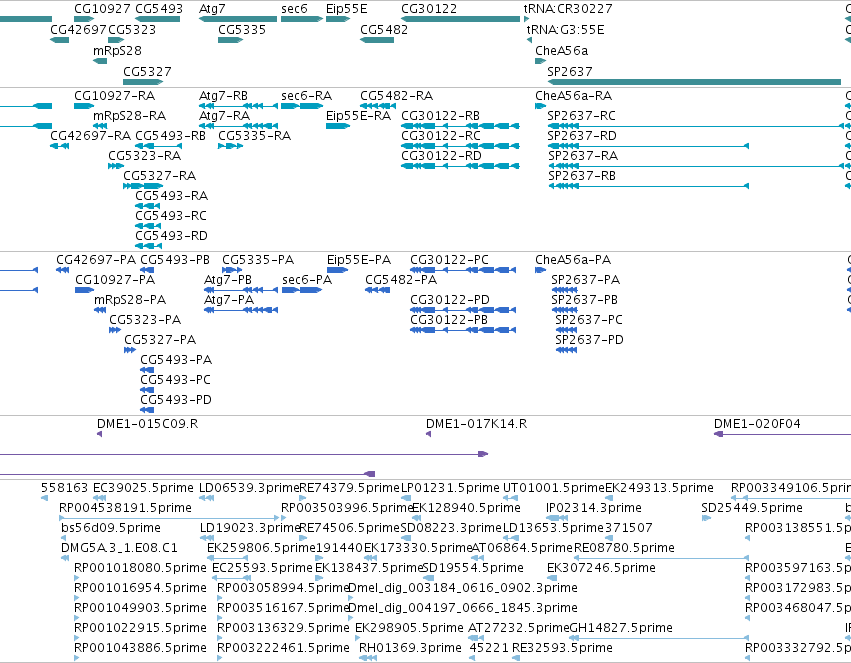Click EST RE08780.5prime
This screenshot has height=663, width=851.
coord(661,558)
